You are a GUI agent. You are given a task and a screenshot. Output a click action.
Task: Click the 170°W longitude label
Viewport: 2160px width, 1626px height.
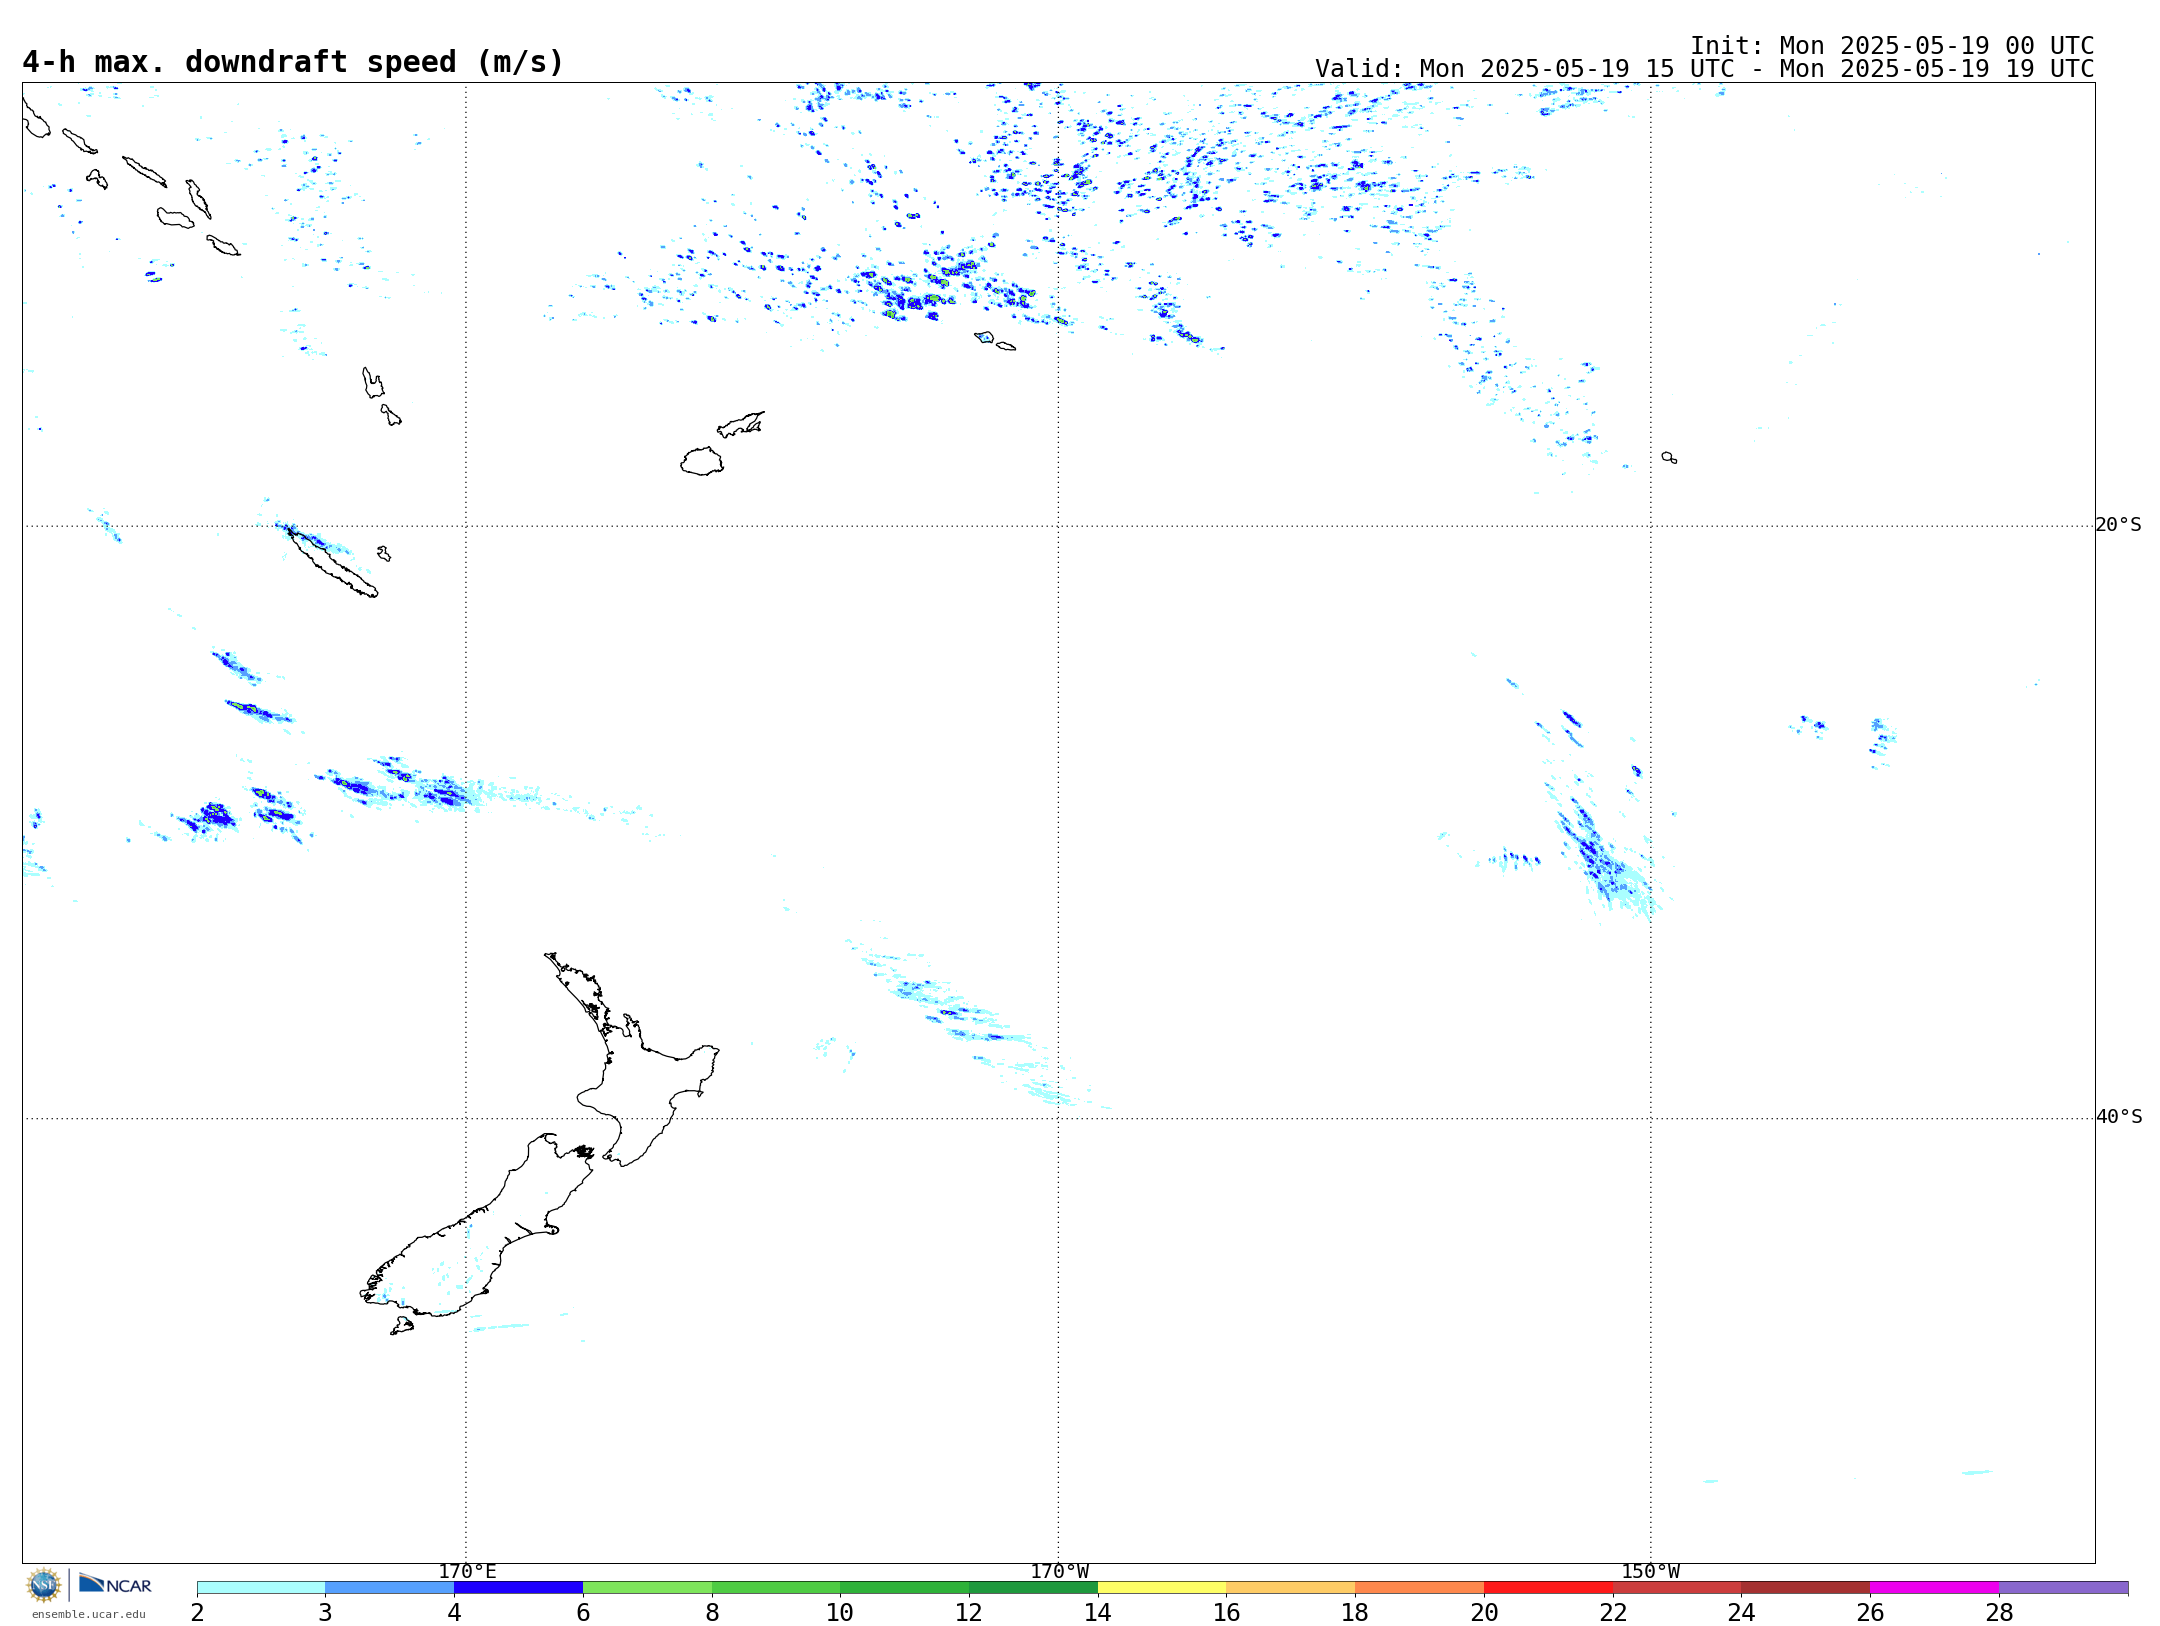[1059, 1571]
